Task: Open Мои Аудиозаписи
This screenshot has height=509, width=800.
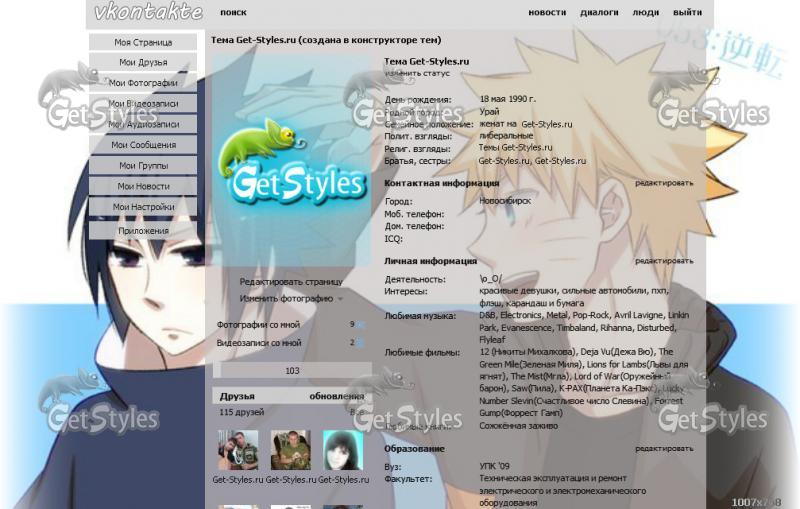Action: tap(143, 124)
